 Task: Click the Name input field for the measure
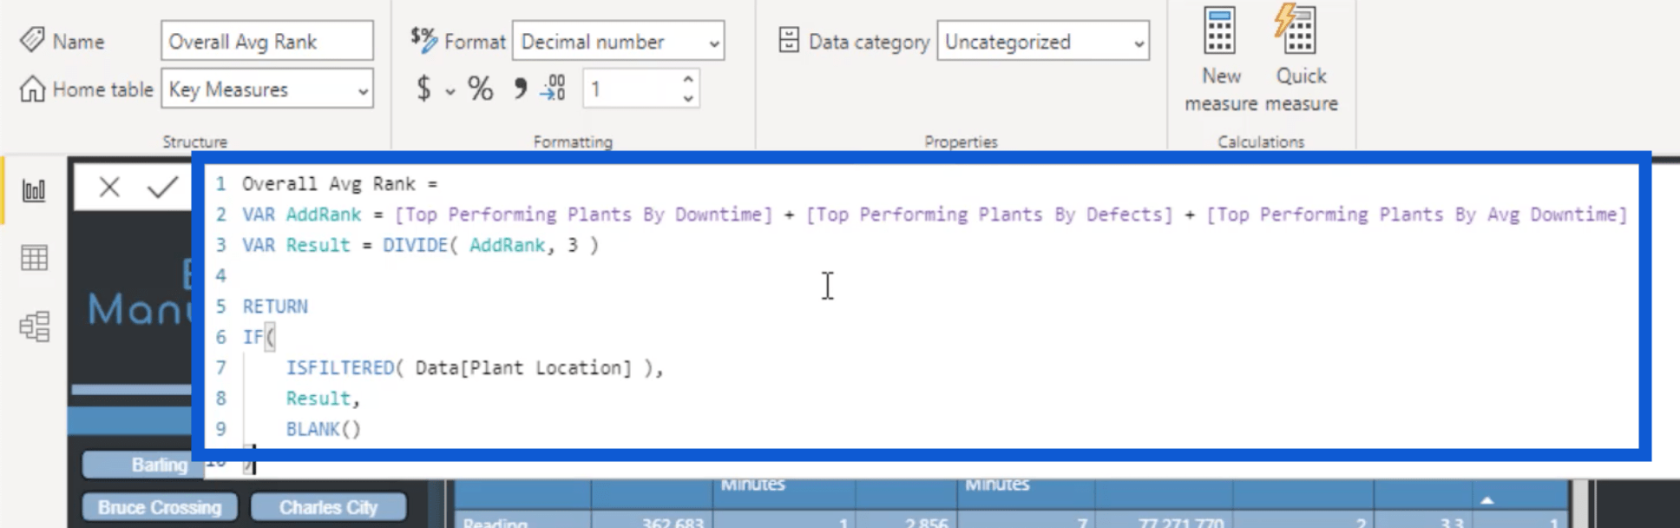[266, 41]
